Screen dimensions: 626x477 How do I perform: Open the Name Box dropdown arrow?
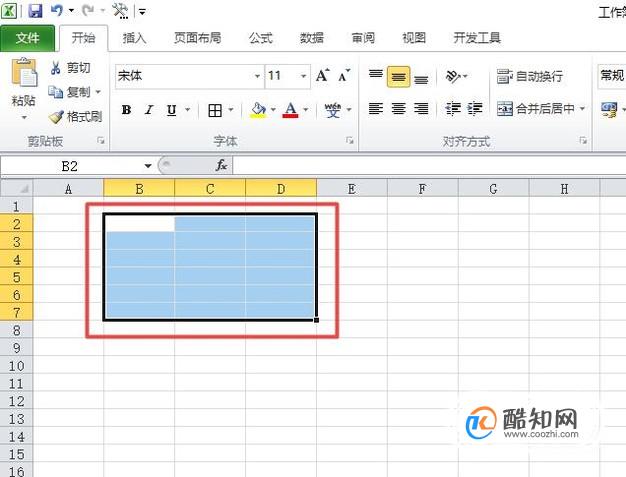click(x=148, y=166)
